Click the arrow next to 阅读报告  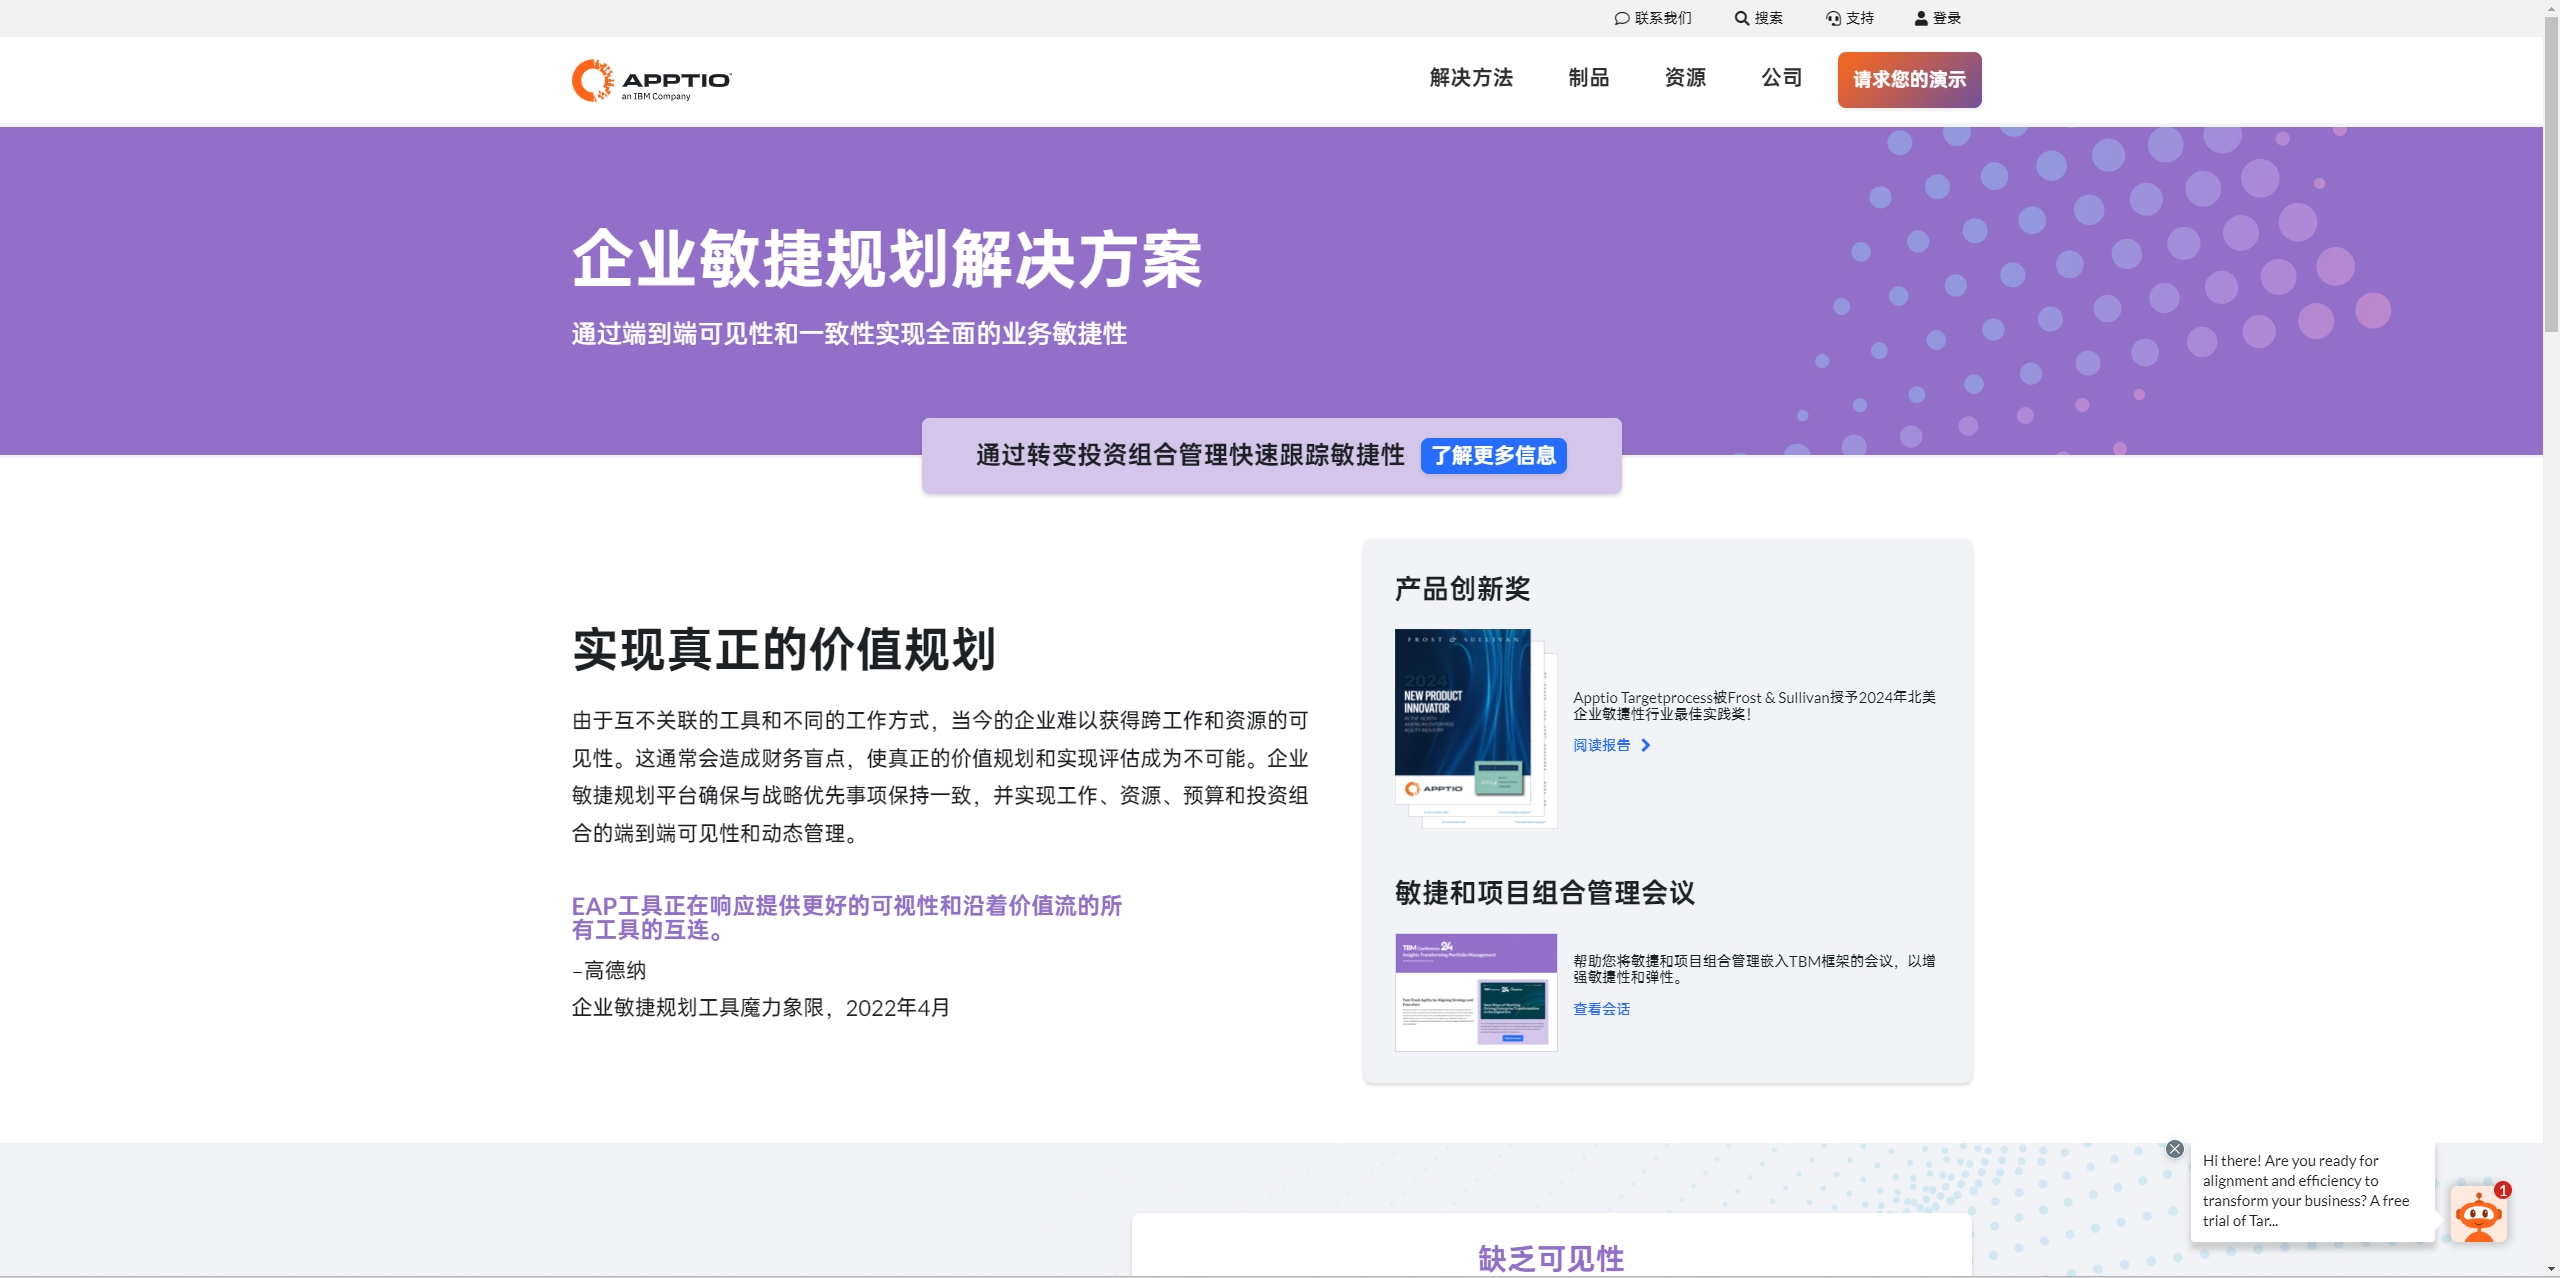click(1646, 745)
